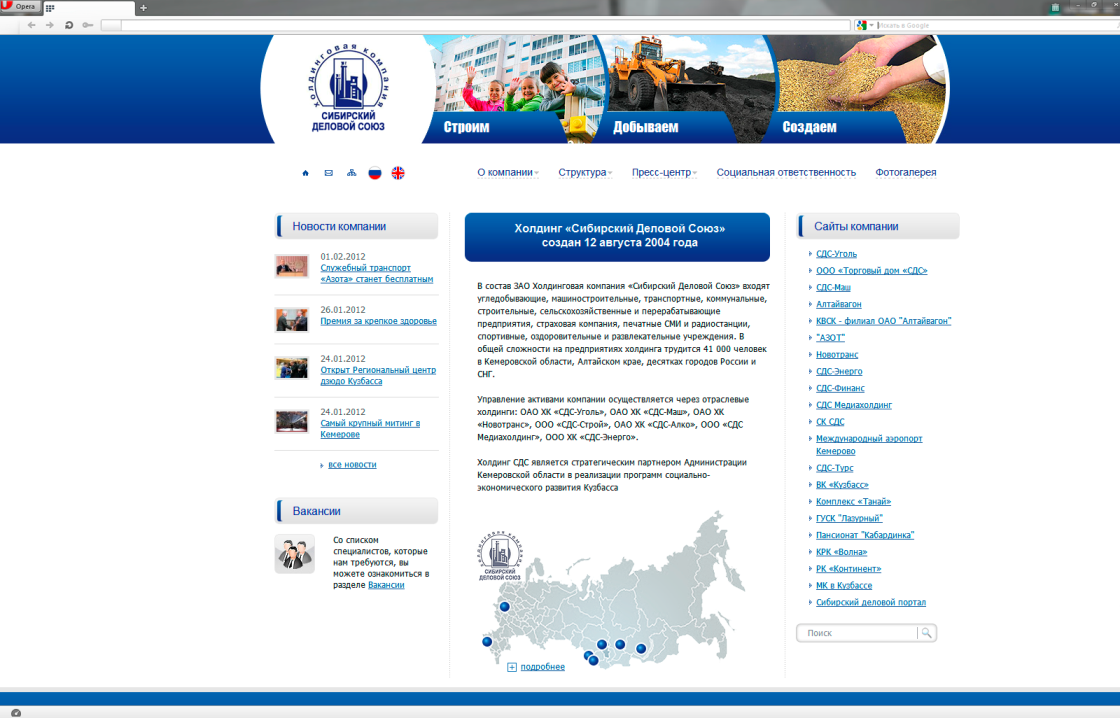Click the status bar icon at bottom left

(16, 712)
